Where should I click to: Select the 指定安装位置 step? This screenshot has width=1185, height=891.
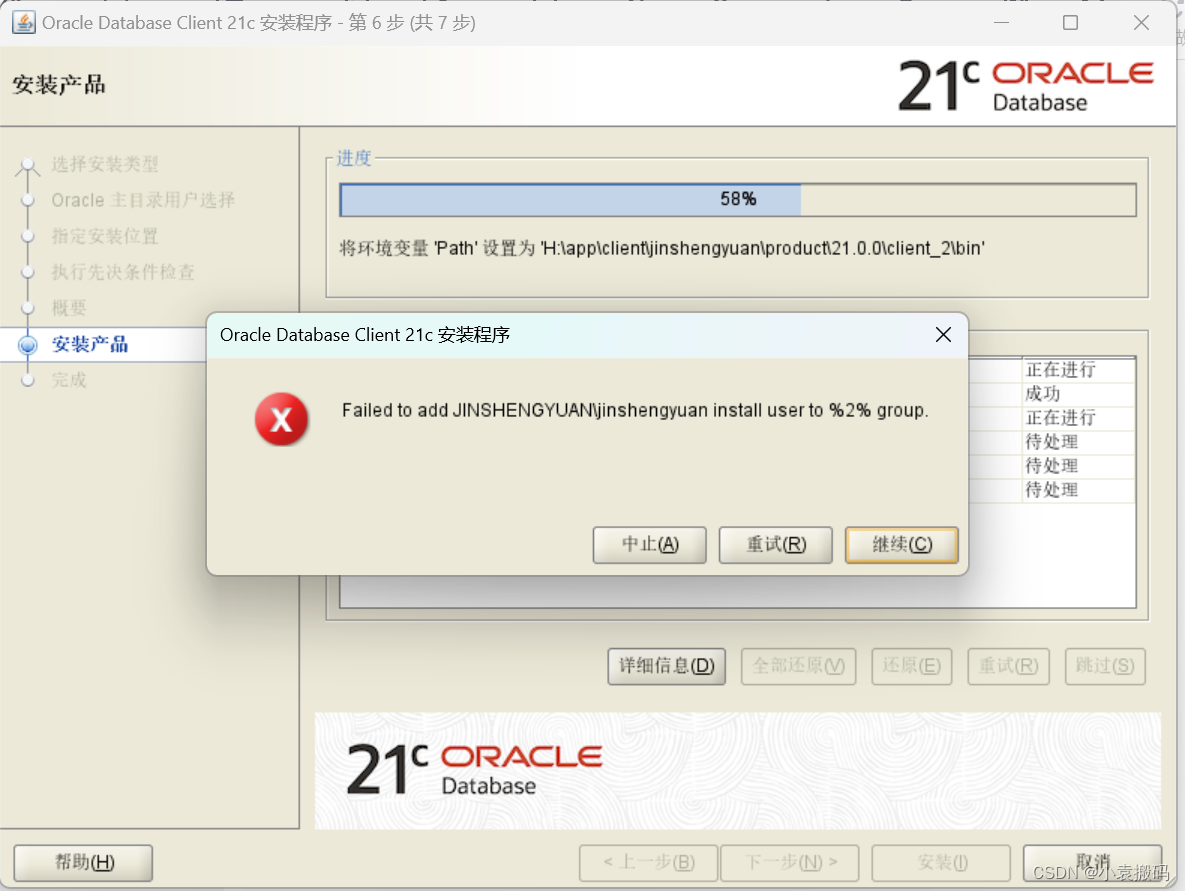point(105,237)
